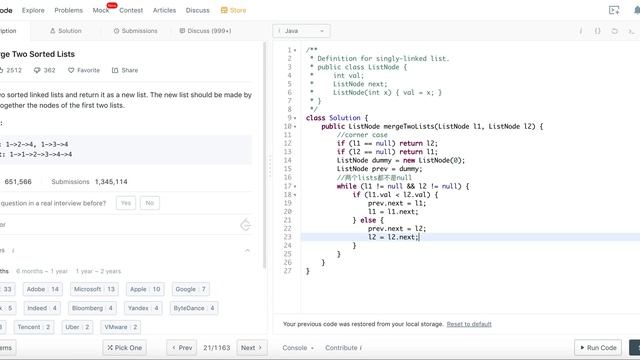
Task: Collapse the companies section chevron
Action: coord(247,250)
